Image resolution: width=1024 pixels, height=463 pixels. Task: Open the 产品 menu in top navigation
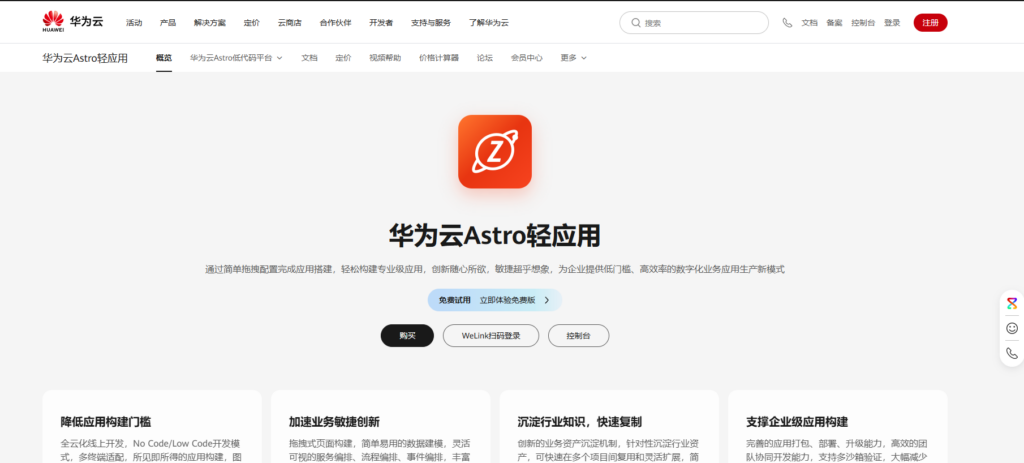pos(168,22)
